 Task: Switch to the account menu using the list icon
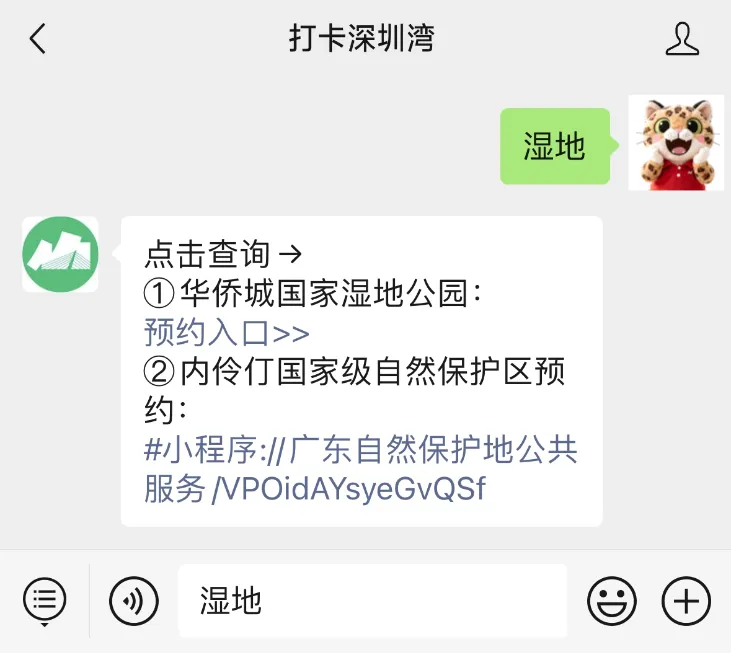45,599
